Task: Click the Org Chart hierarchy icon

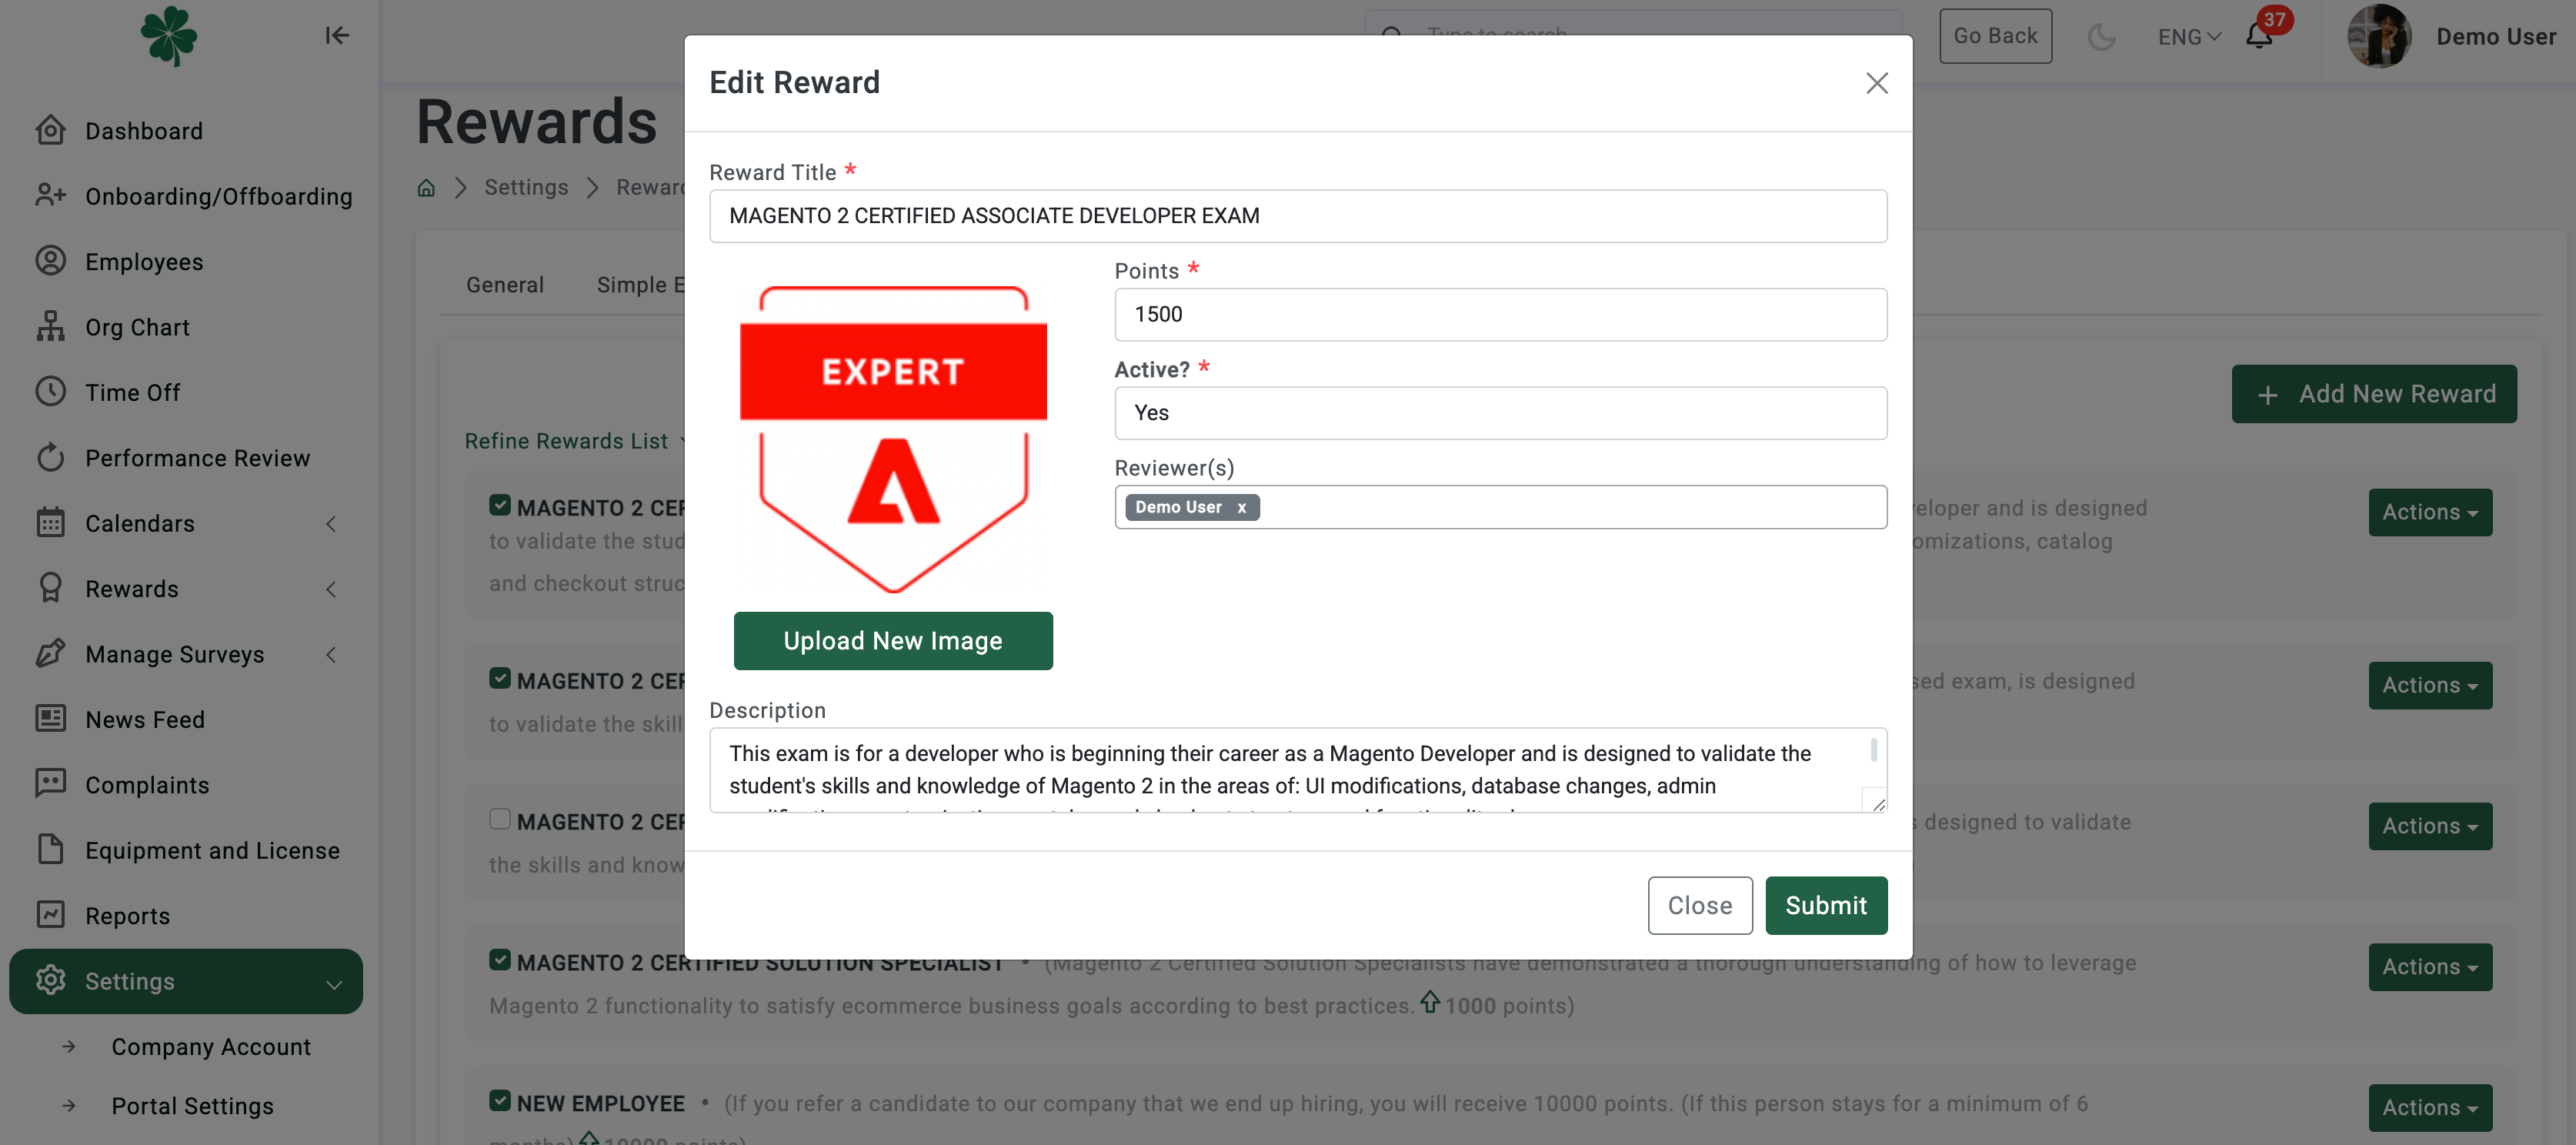Action: [50, 326]
